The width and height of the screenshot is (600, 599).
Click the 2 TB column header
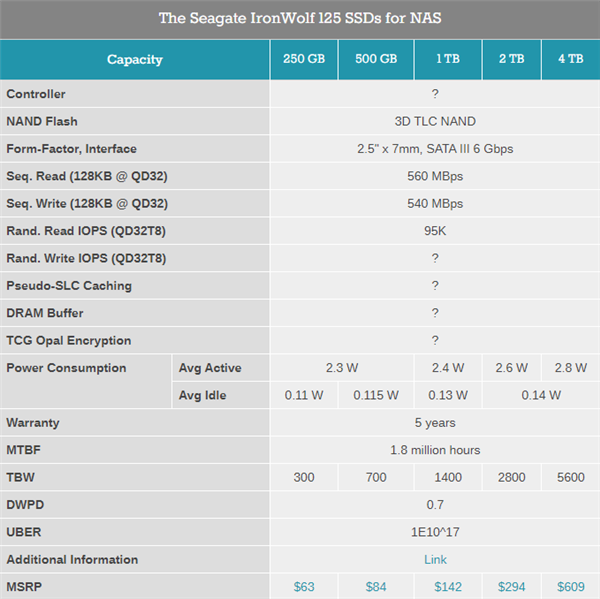(511, 59)
